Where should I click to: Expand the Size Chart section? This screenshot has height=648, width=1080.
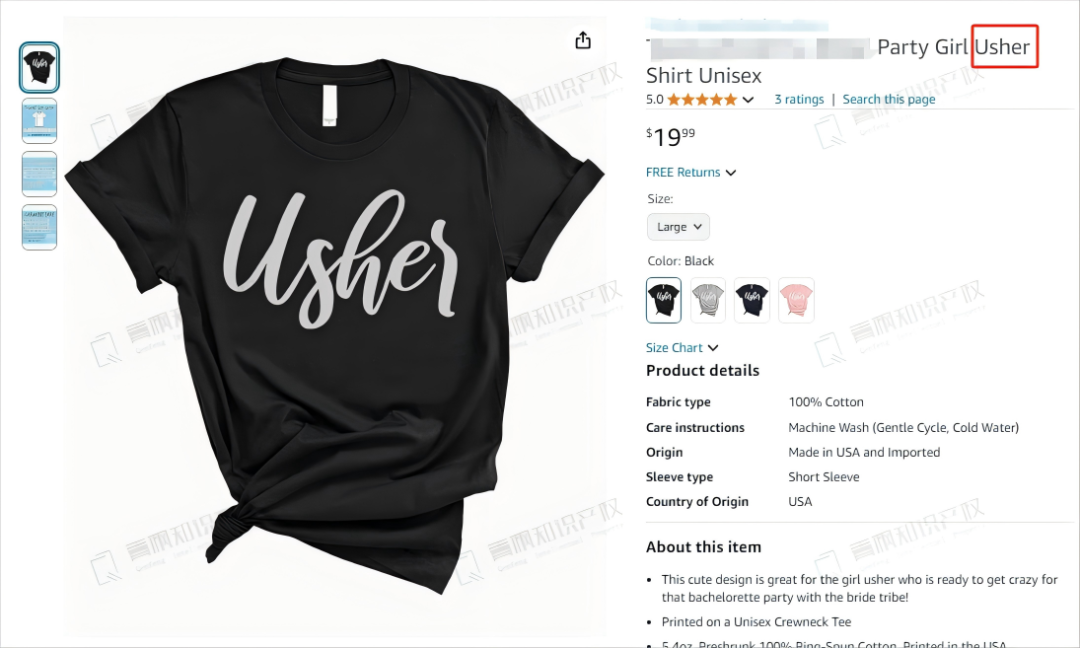682,348
